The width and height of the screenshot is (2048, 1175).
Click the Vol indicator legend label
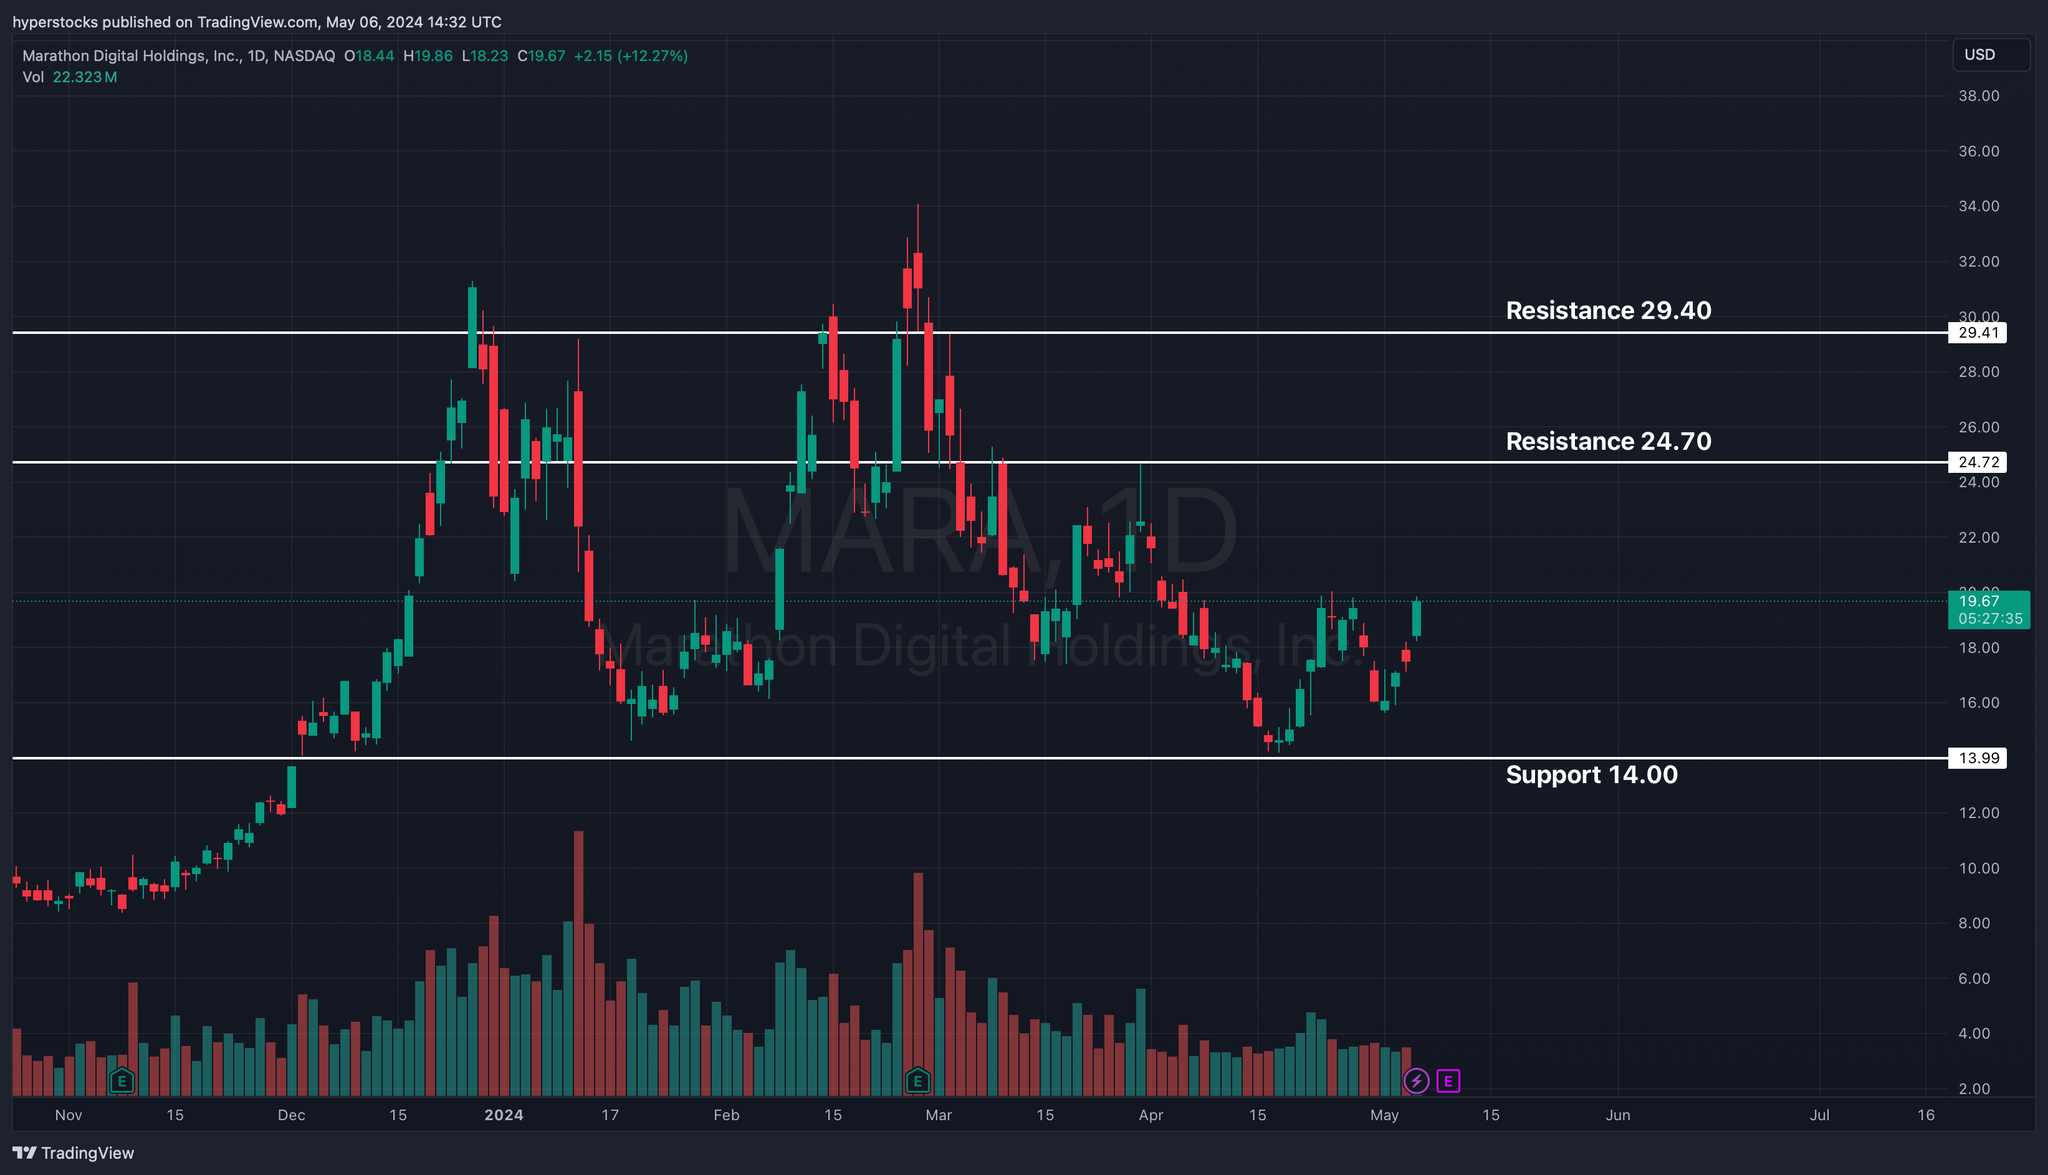tap(33, 77)
